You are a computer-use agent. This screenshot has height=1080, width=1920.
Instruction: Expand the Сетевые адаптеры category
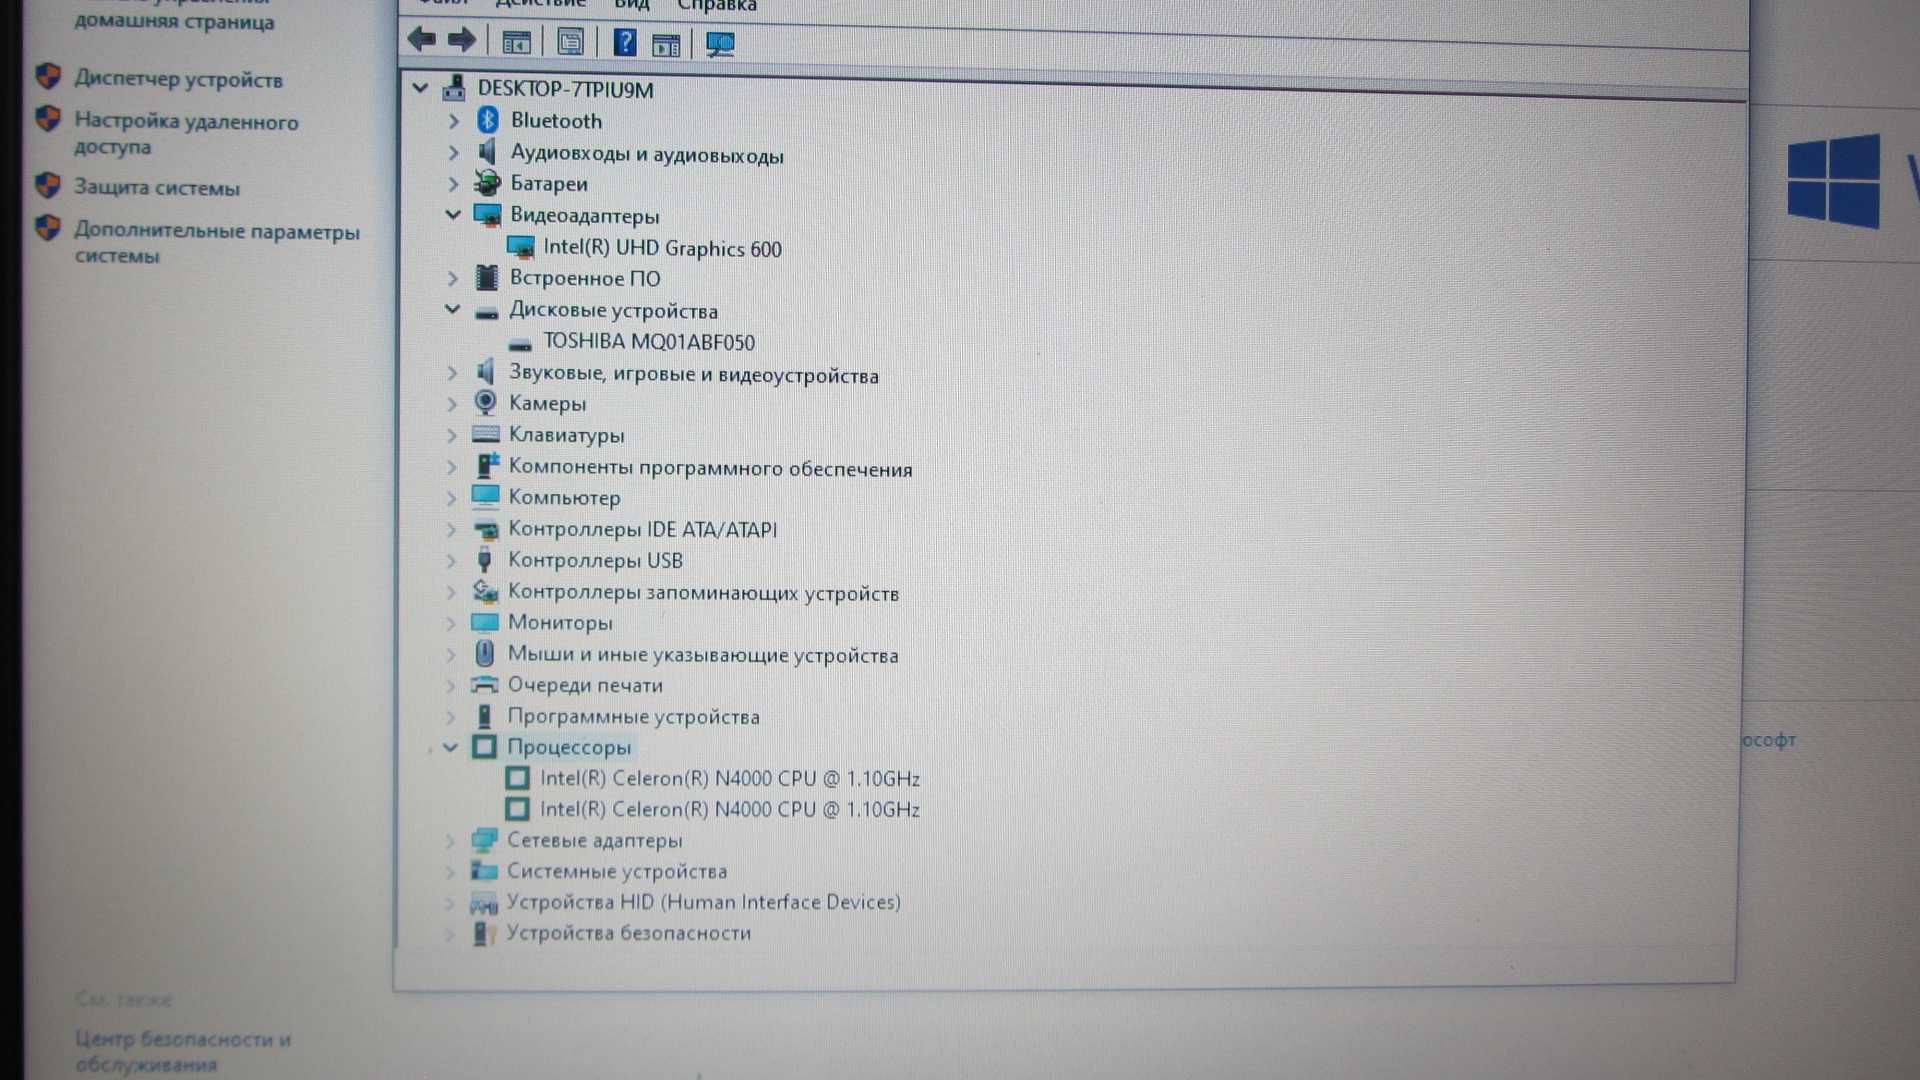452,840
